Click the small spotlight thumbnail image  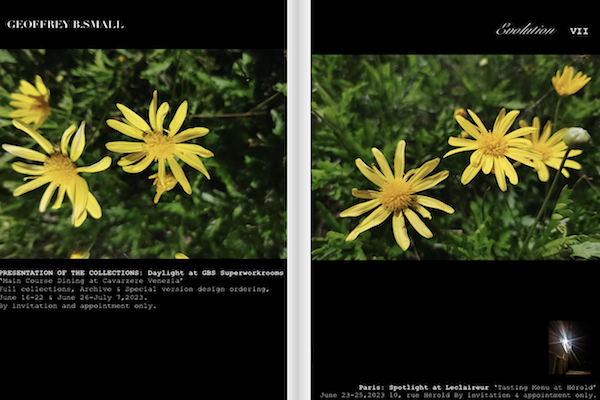point(568,346)
